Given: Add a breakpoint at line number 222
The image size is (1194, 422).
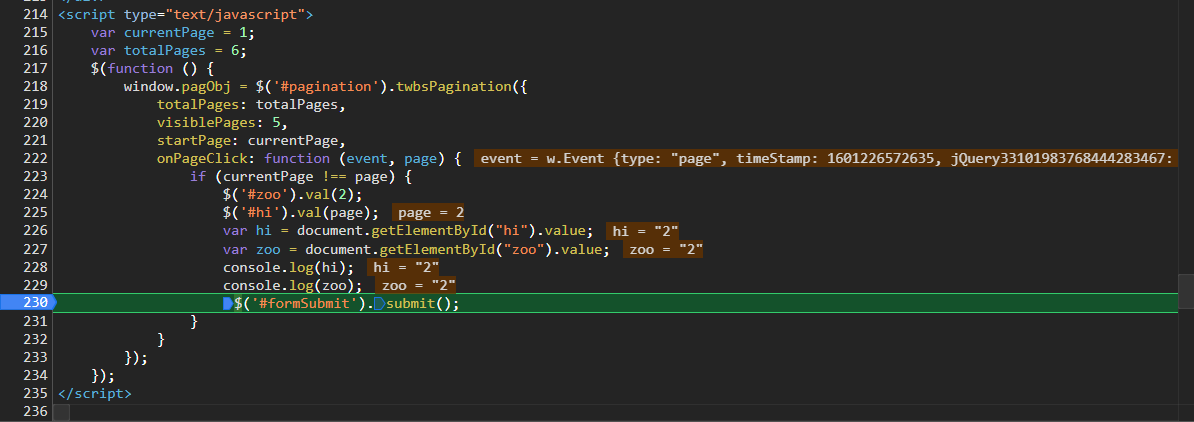Looking at the screenshot, I should (x=34, y=158).
